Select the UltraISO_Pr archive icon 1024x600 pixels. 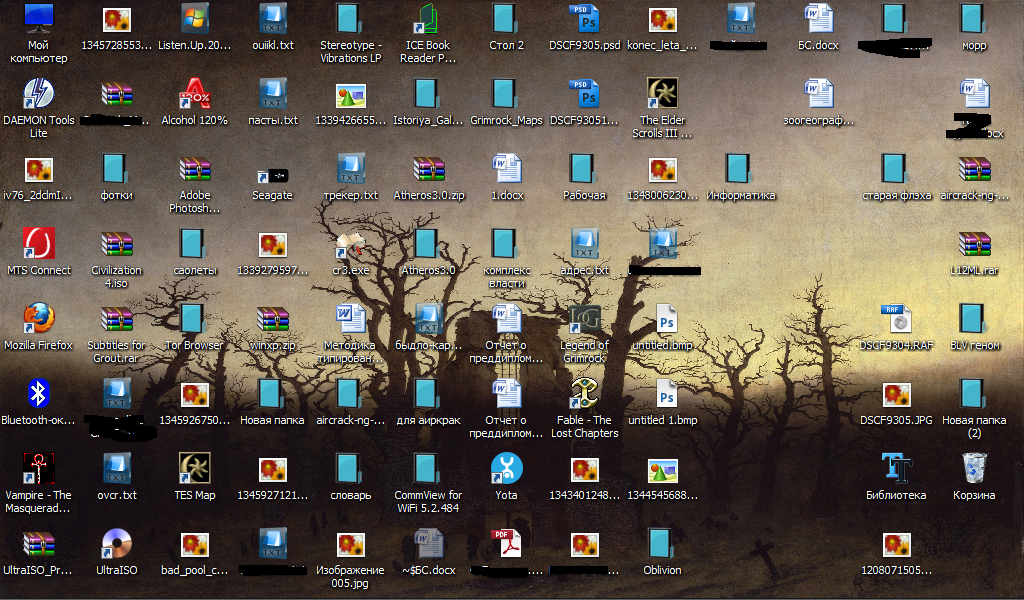pyautogui.click(x=39, y=545)
